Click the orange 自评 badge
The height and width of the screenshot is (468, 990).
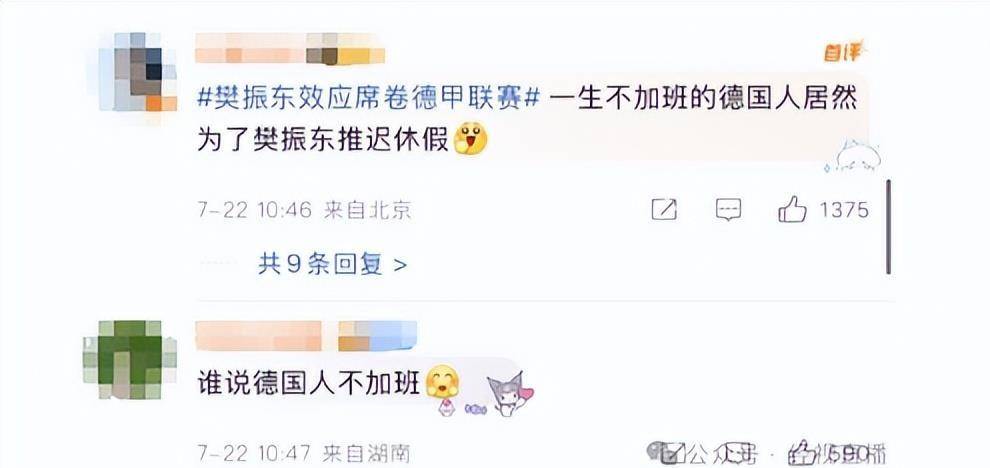[x=843, y=52]
